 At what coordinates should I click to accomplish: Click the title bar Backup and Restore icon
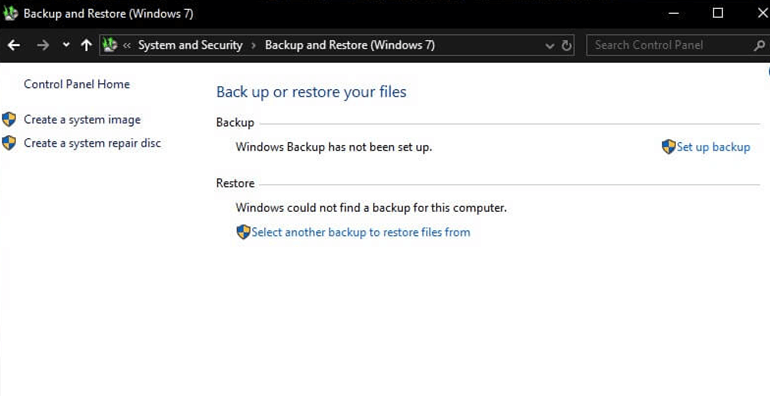point(10,13)
